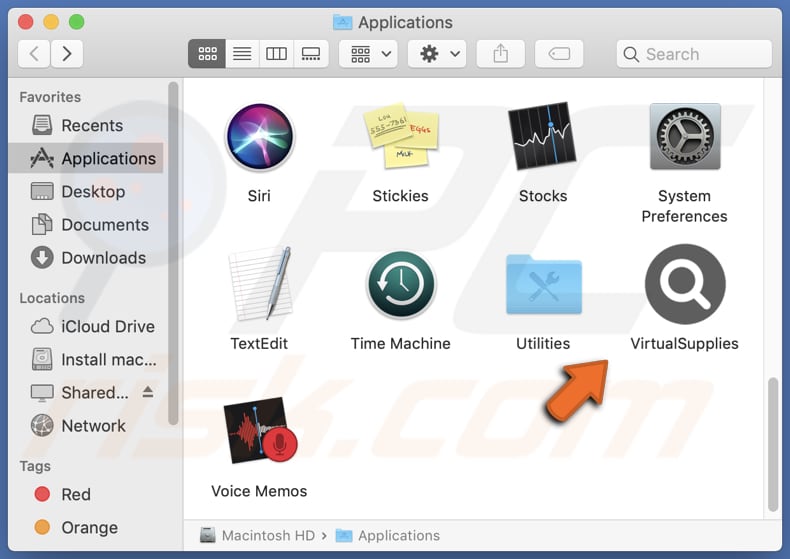Open Downloads in the sidebar
Viewport: 790px width, 559px height.
(x=86, y=258)
